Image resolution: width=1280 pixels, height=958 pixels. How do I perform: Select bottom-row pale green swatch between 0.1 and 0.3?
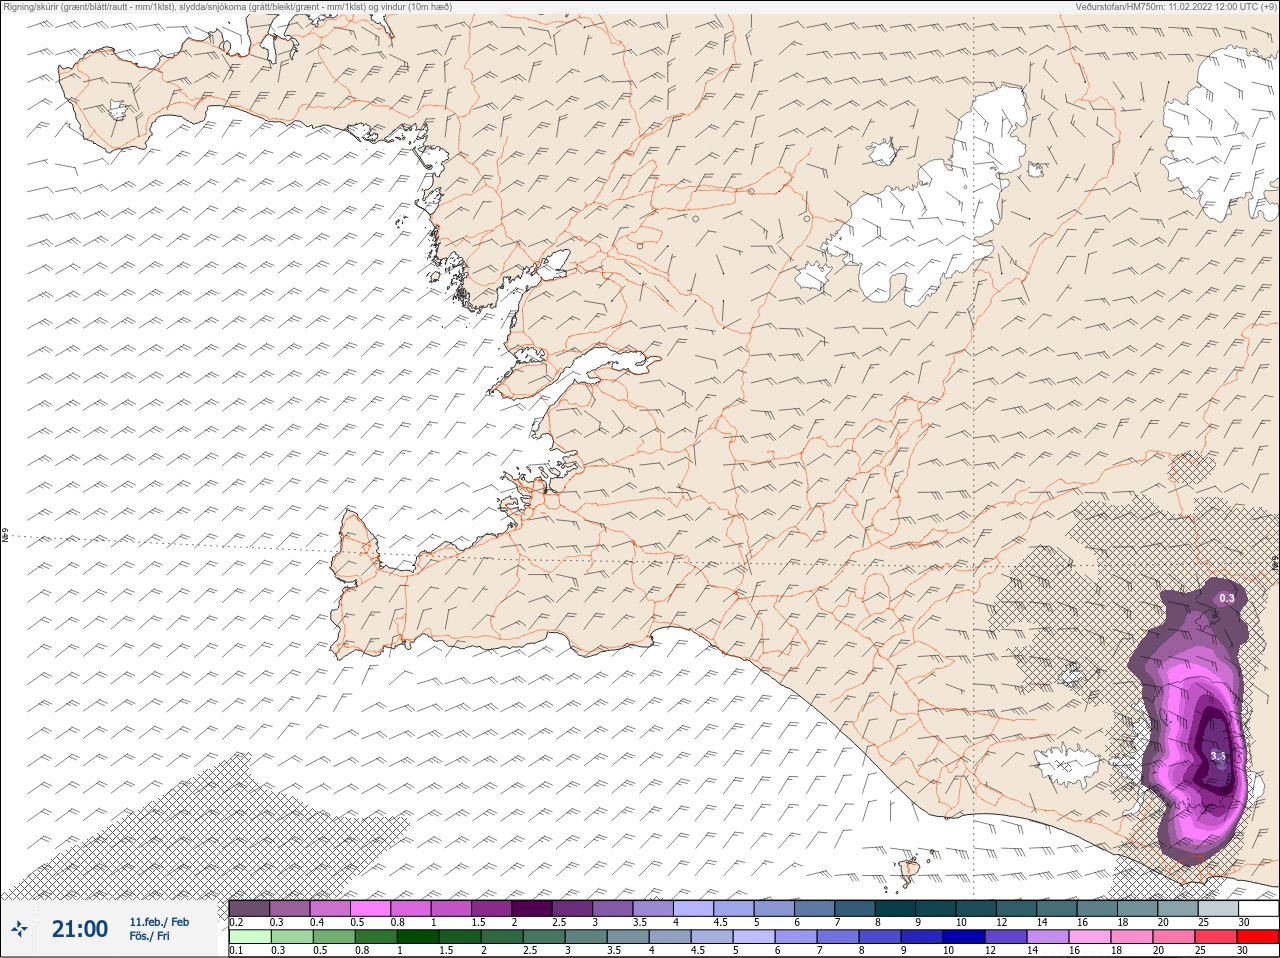click(x=250, y=937)
